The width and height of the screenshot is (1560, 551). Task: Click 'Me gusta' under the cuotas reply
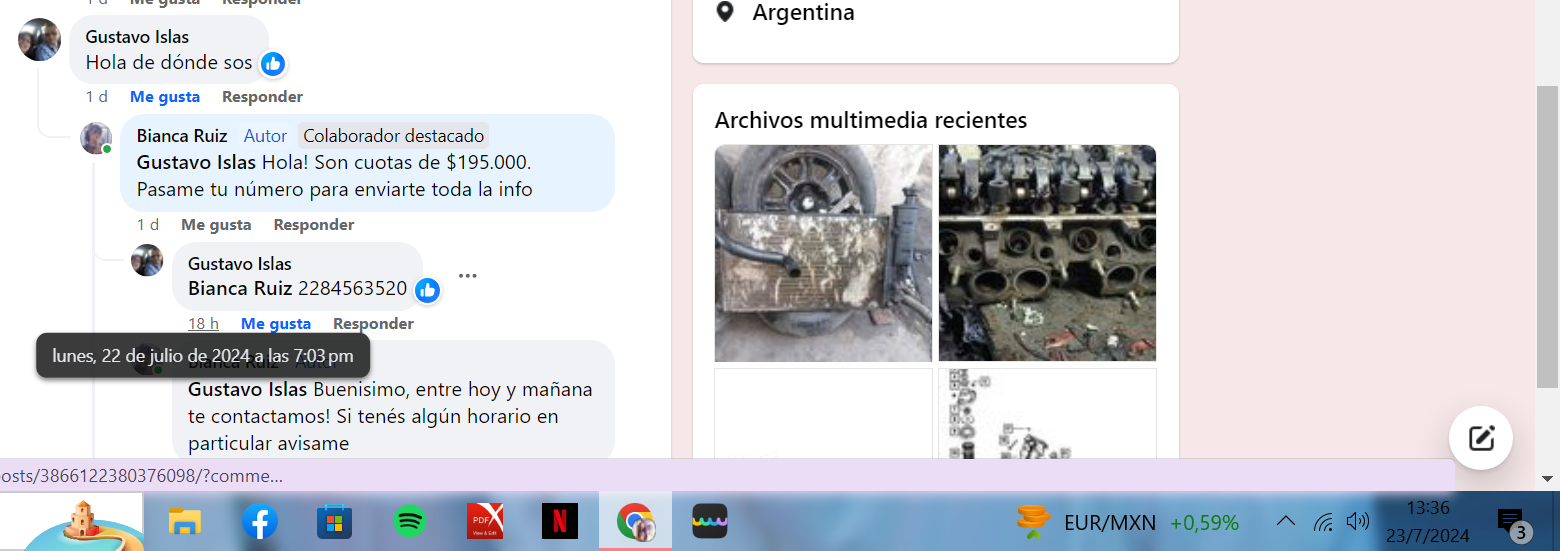pyautogui.click(x=216, y=225)
